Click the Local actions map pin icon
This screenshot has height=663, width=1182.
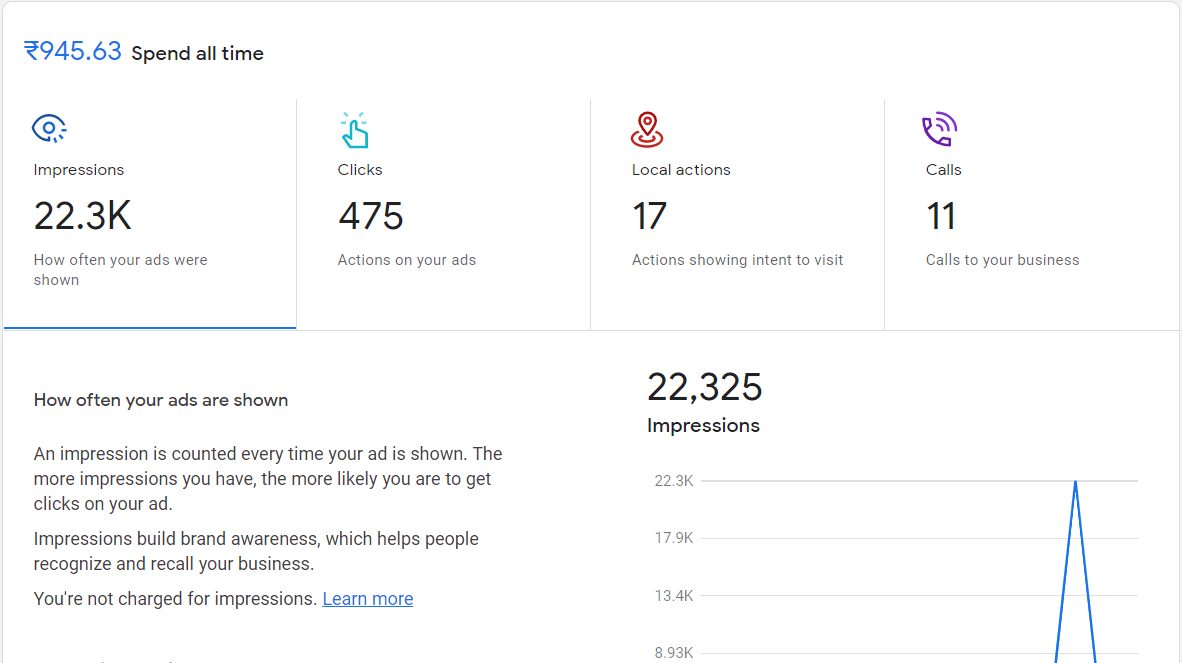pyautogui.click(x=647, y=130)
